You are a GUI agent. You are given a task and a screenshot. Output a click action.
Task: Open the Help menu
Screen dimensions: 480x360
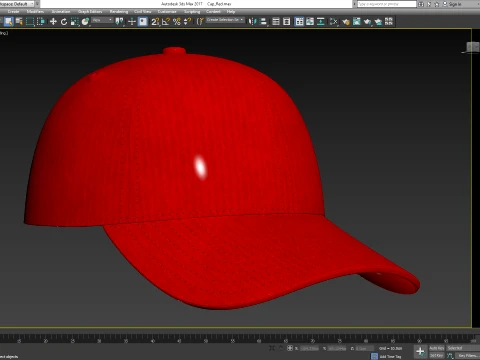click(x=231, y=11)
